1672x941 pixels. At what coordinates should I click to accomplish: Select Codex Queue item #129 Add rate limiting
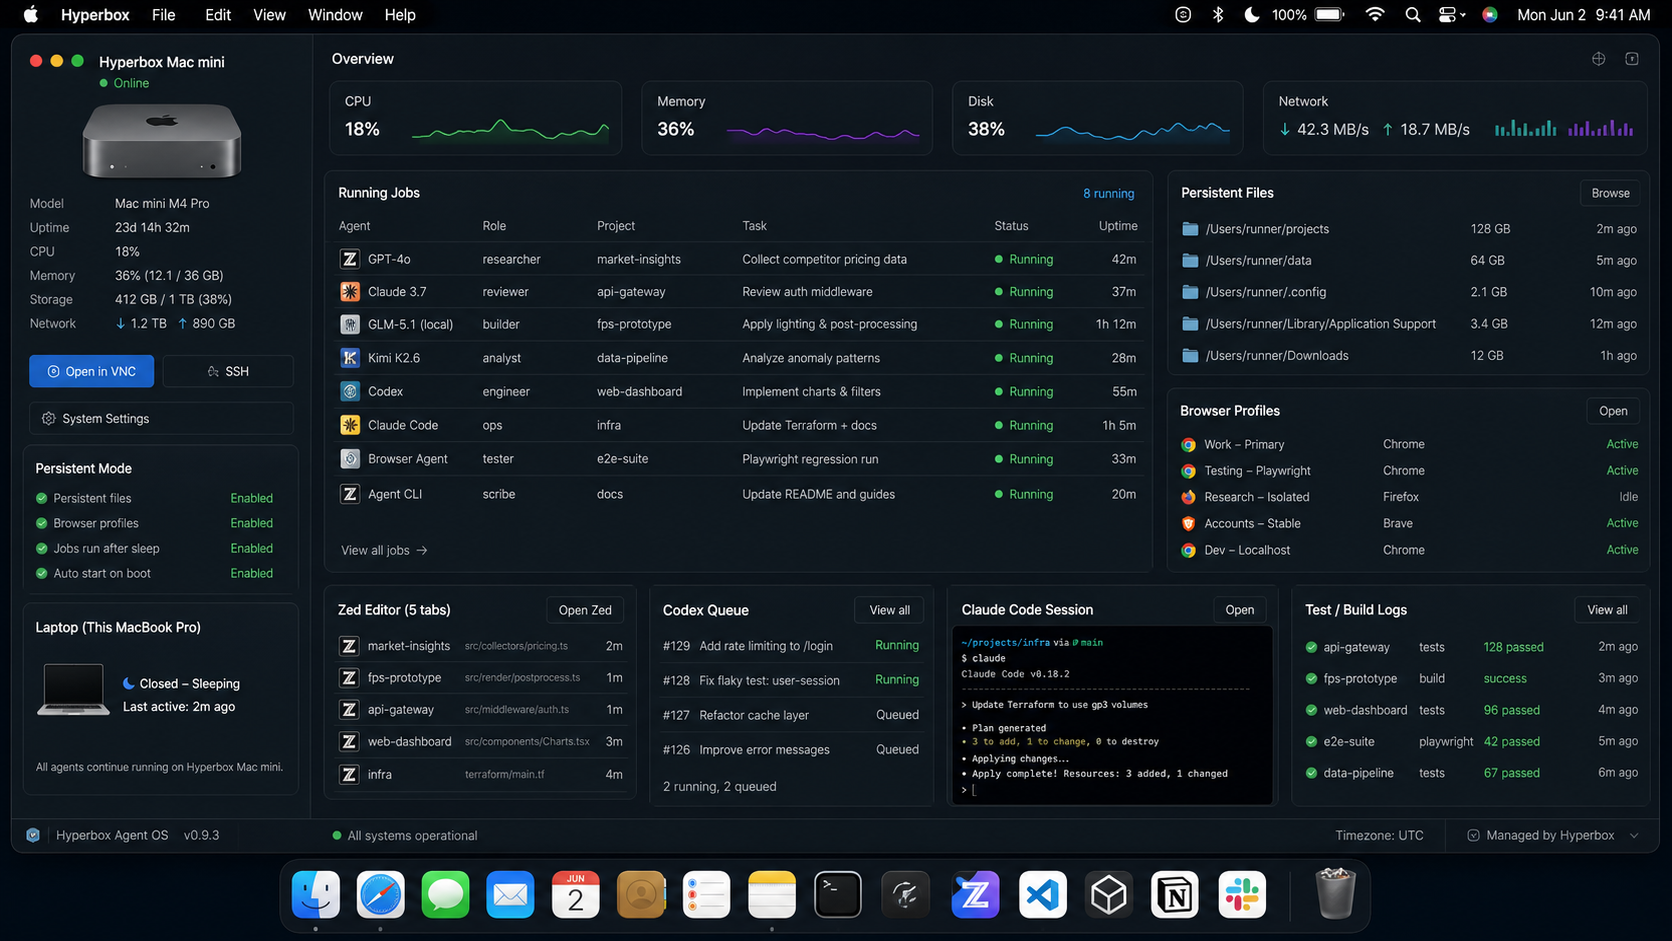[790, 646]
